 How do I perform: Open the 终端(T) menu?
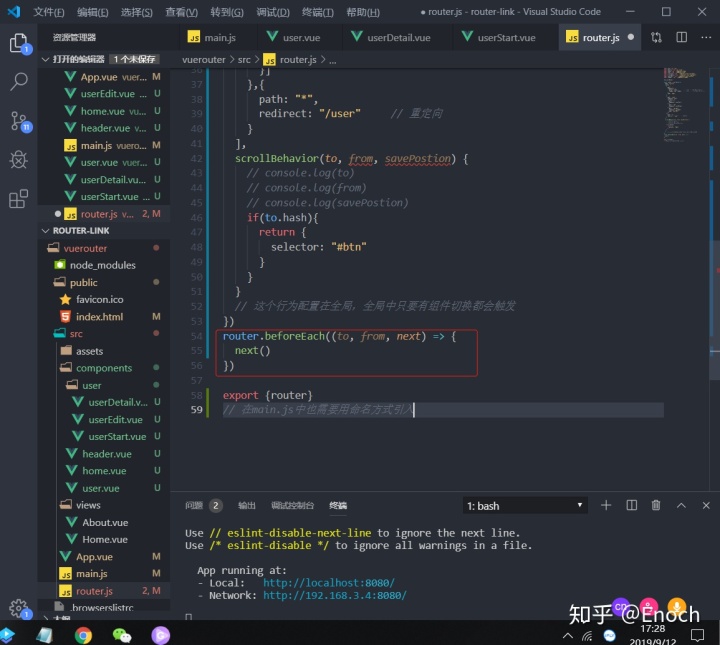[318, 12]
